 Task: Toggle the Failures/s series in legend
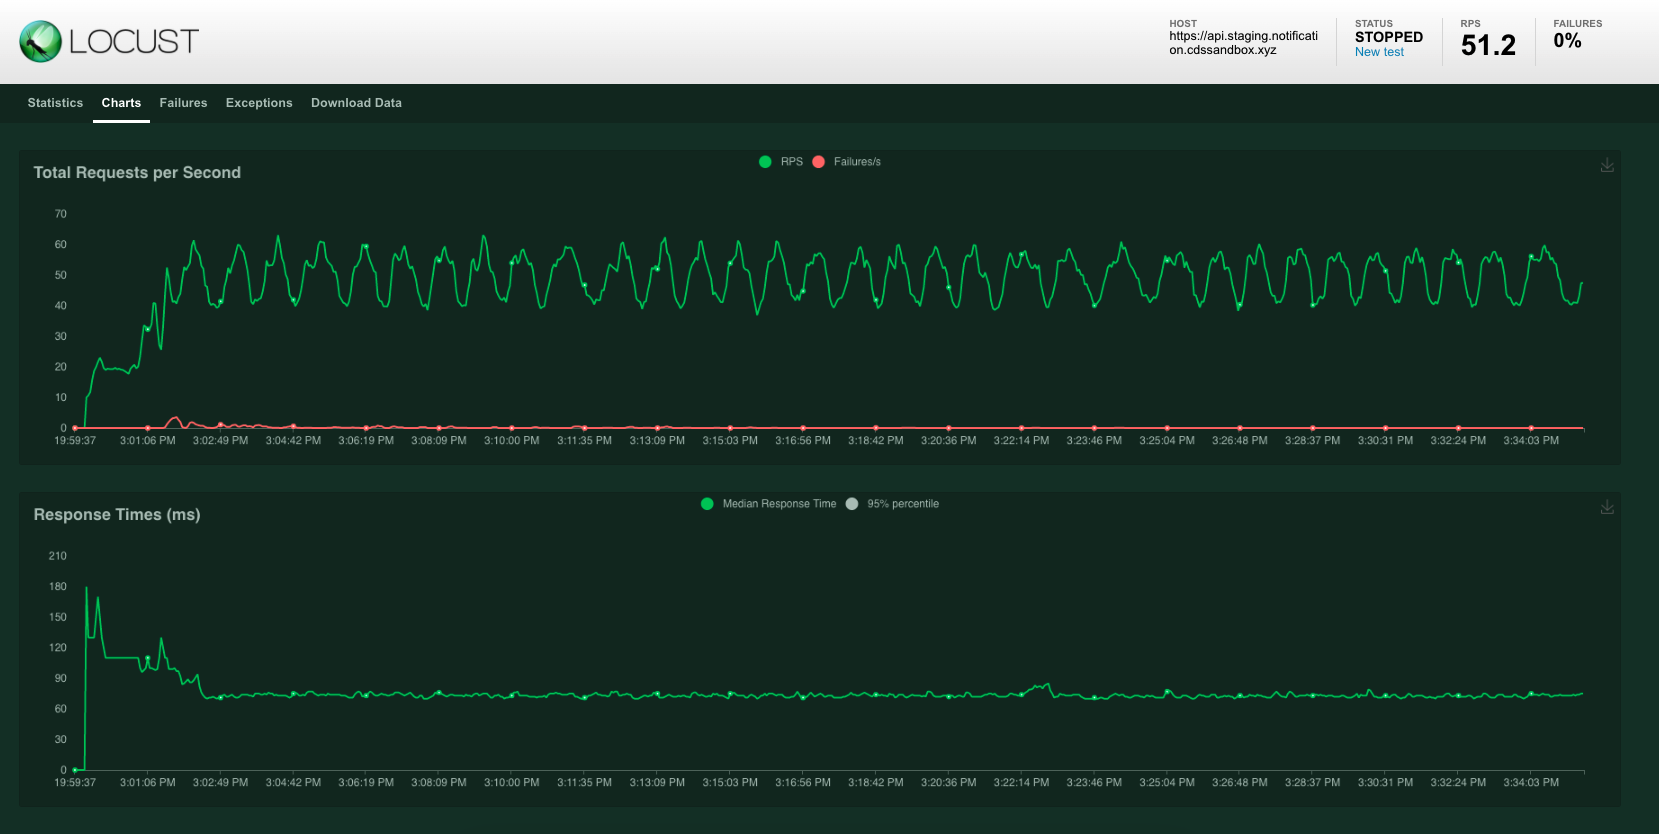pyautogui.click(x=847, y=162)
